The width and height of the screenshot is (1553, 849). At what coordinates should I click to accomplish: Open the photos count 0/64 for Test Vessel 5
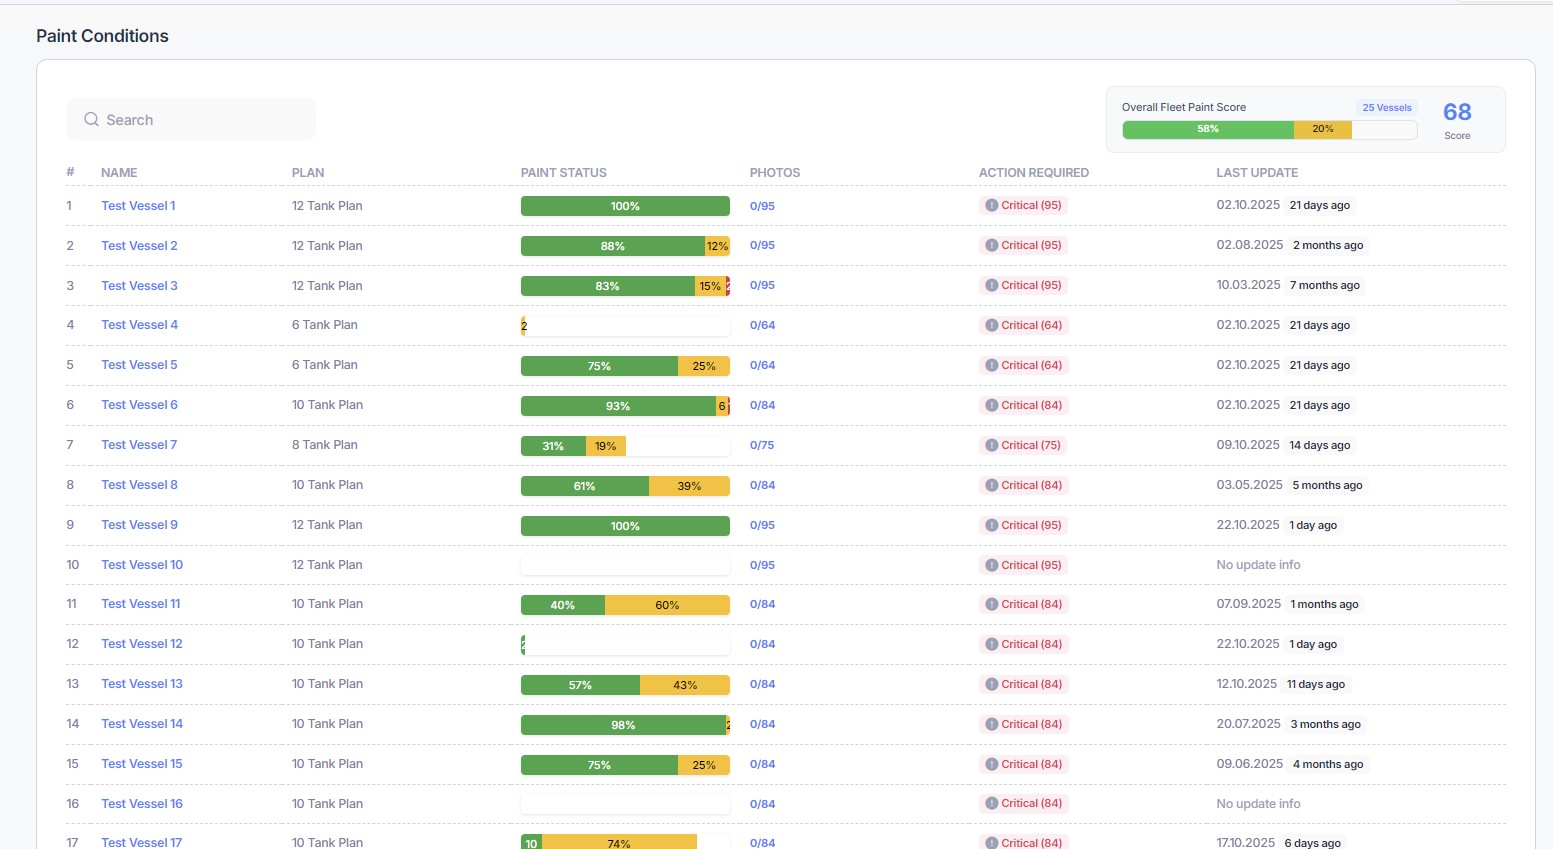[762, 366]
